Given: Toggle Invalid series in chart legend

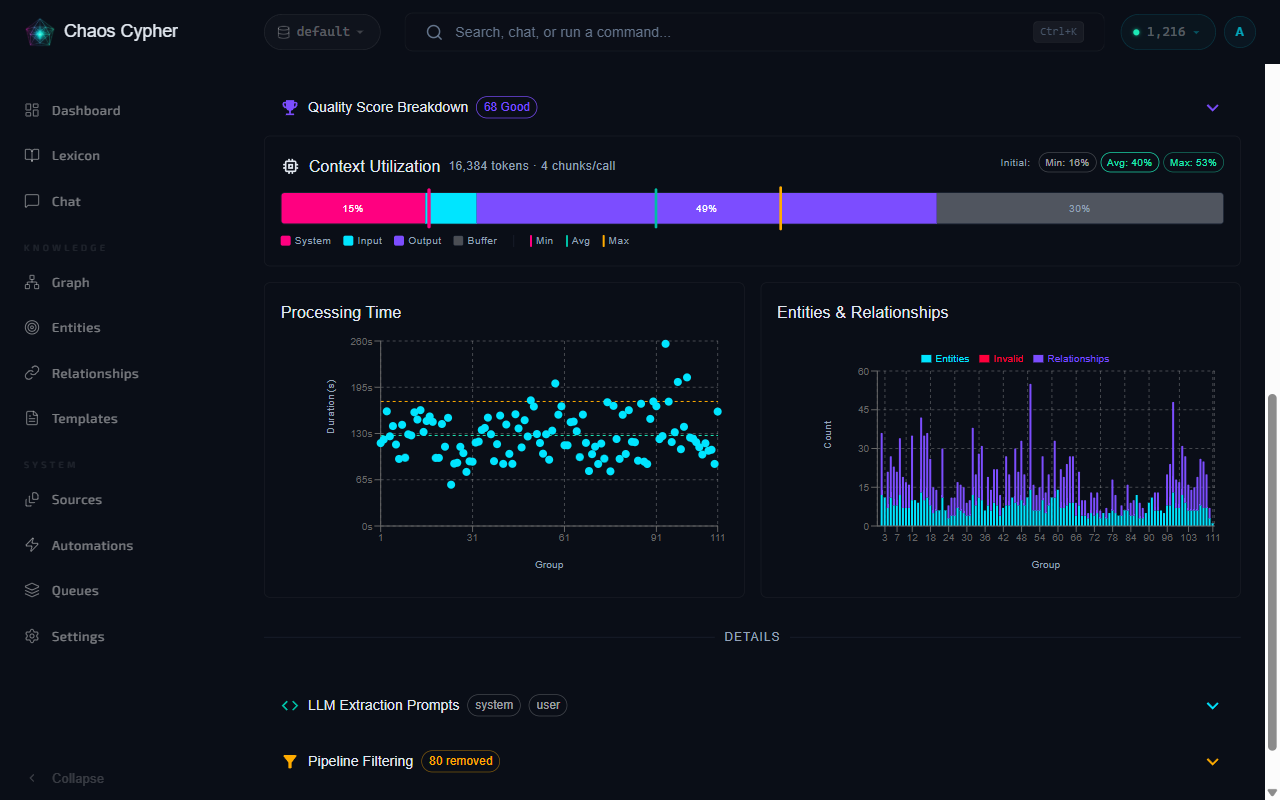Looking at the screenshot, I should [1001, 359].
